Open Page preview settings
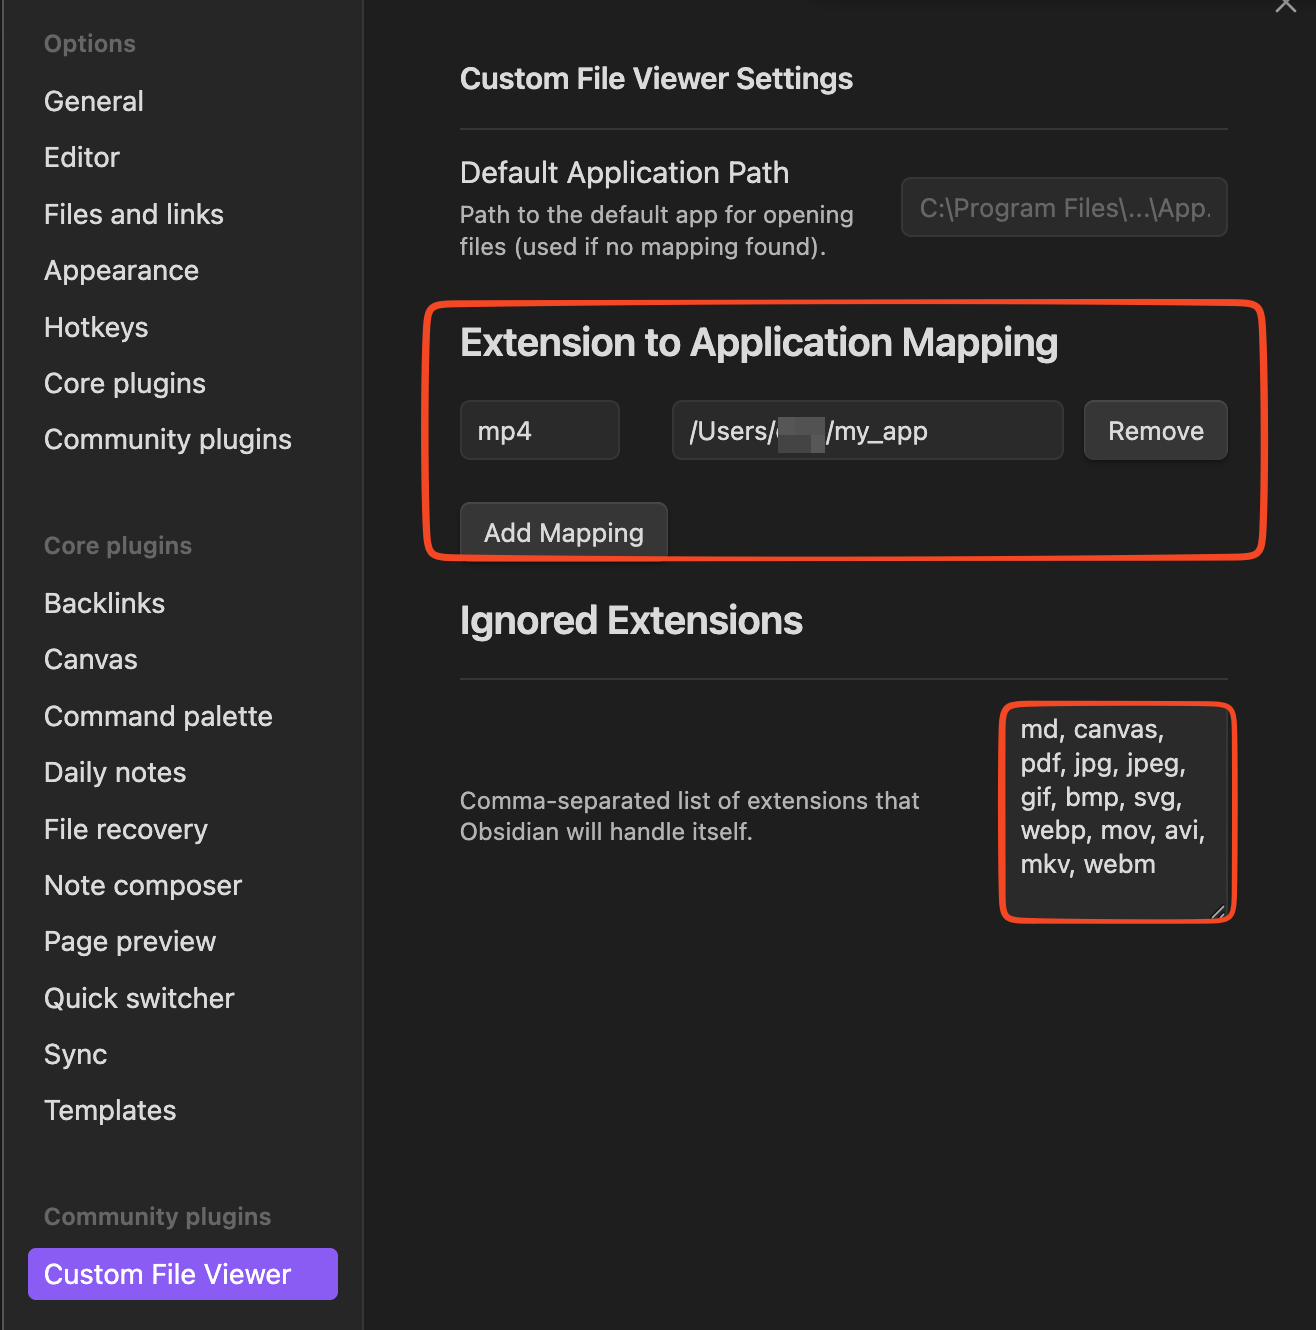1316x1330 pixels. coord(130,941)
